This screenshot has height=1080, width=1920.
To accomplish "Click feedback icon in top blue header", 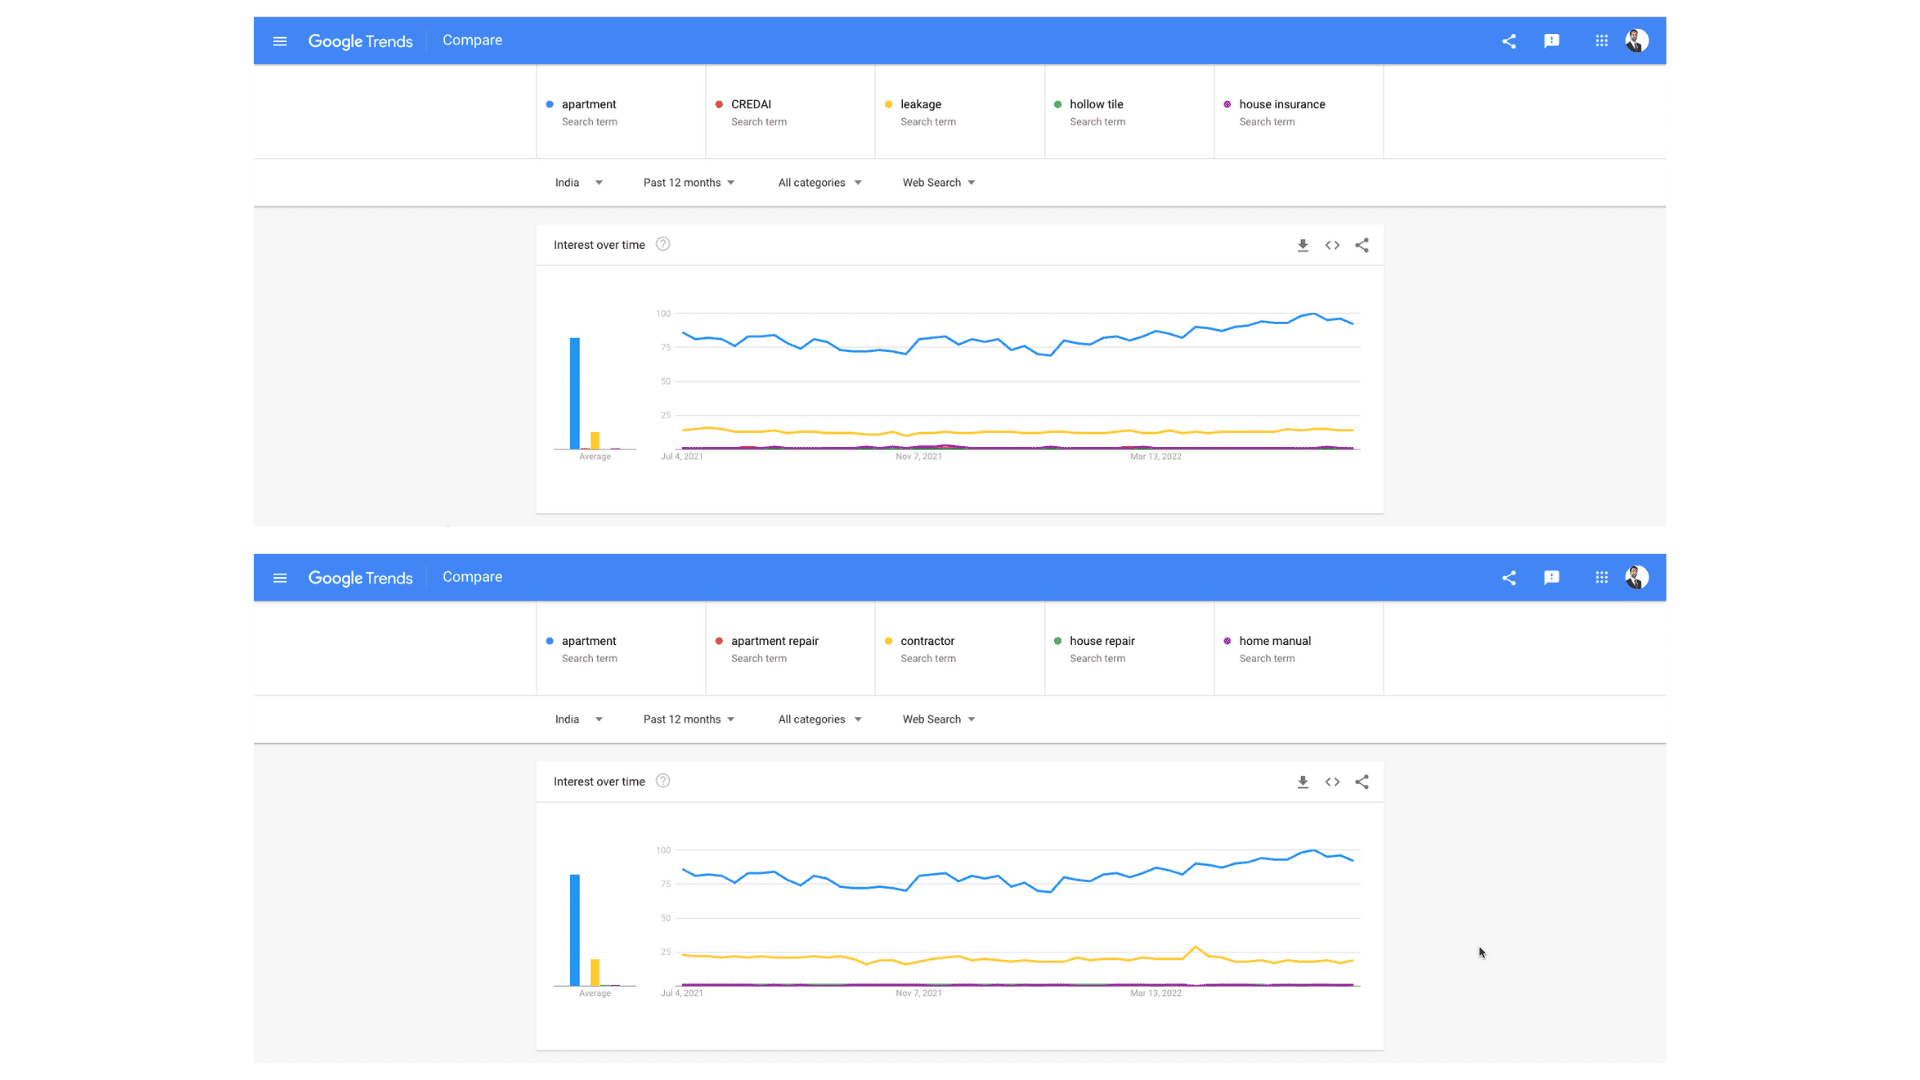I will point(1551,41).
